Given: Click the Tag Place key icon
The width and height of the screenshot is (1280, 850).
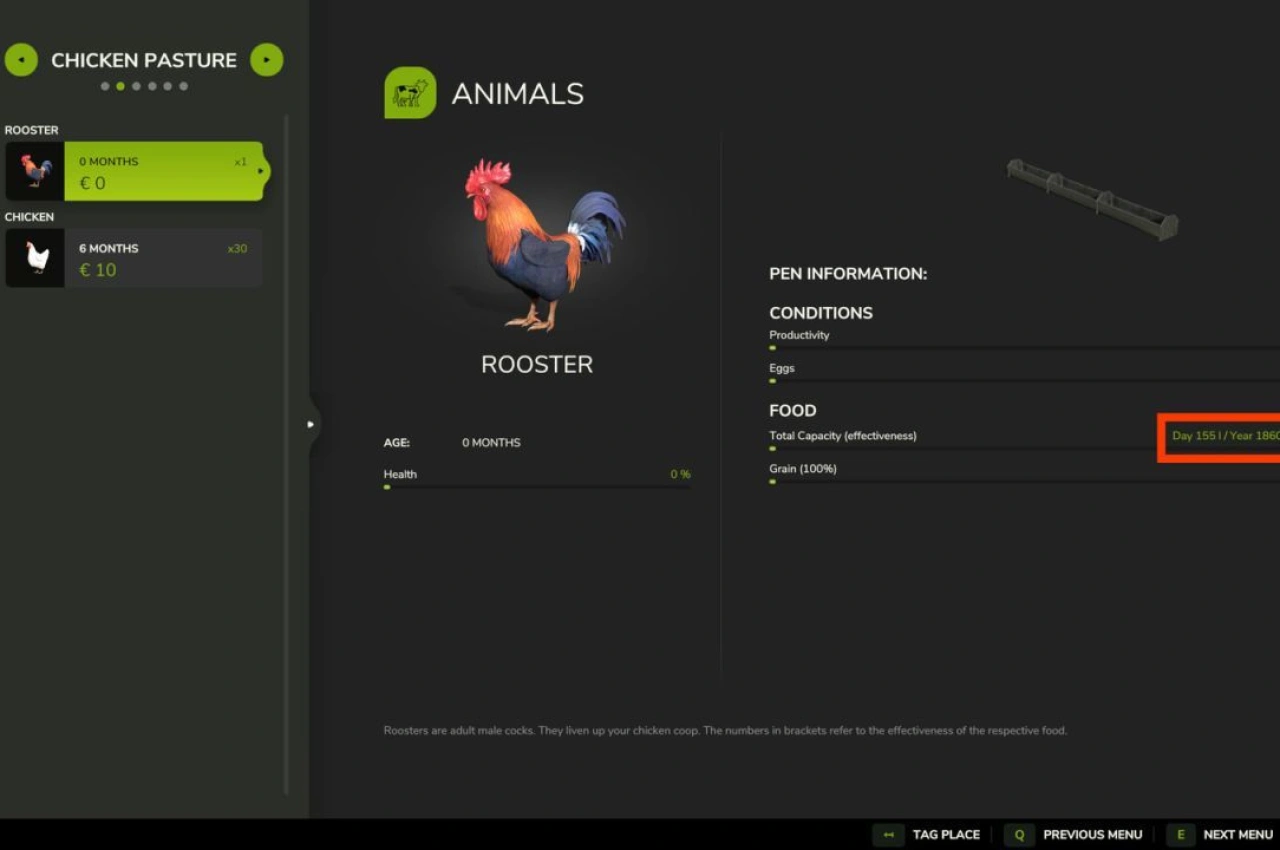Looking at the screenshot, I should tap(888, 835).
